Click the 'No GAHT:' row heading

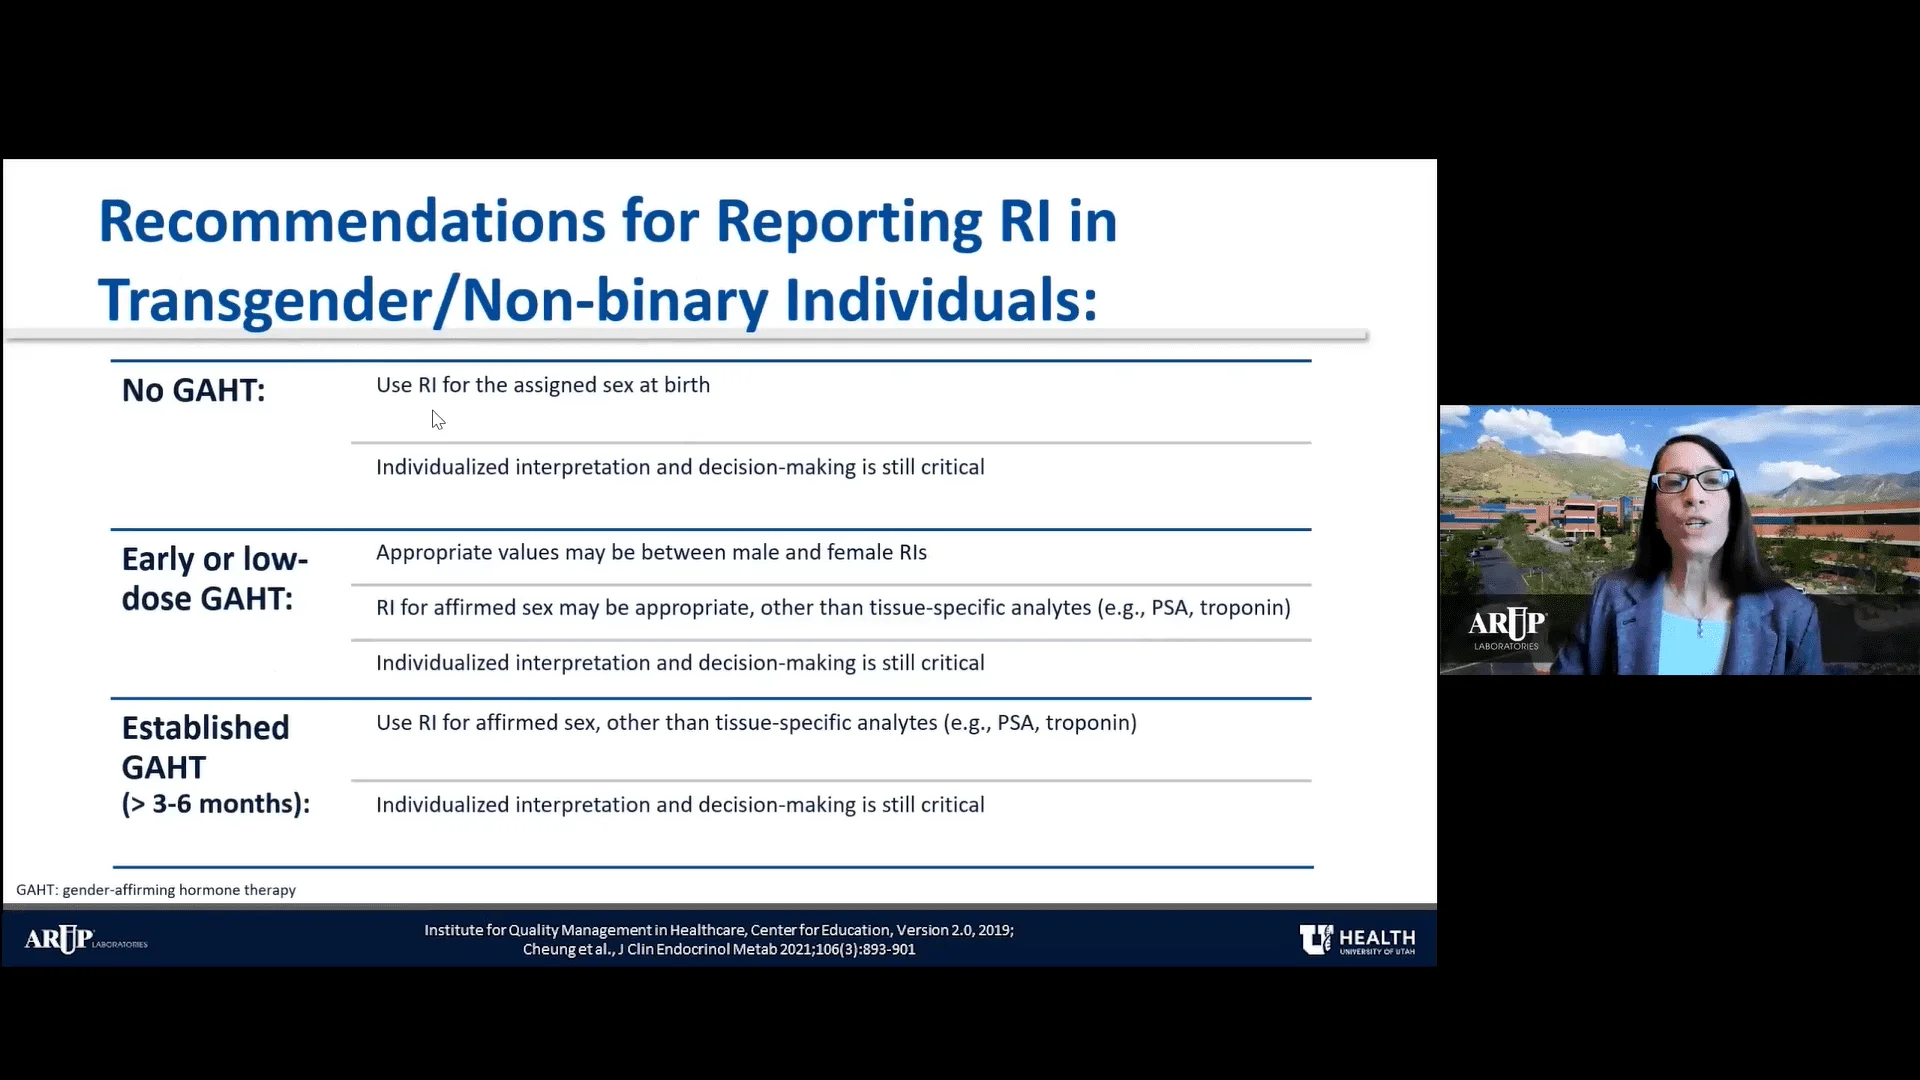click(194, 390)
